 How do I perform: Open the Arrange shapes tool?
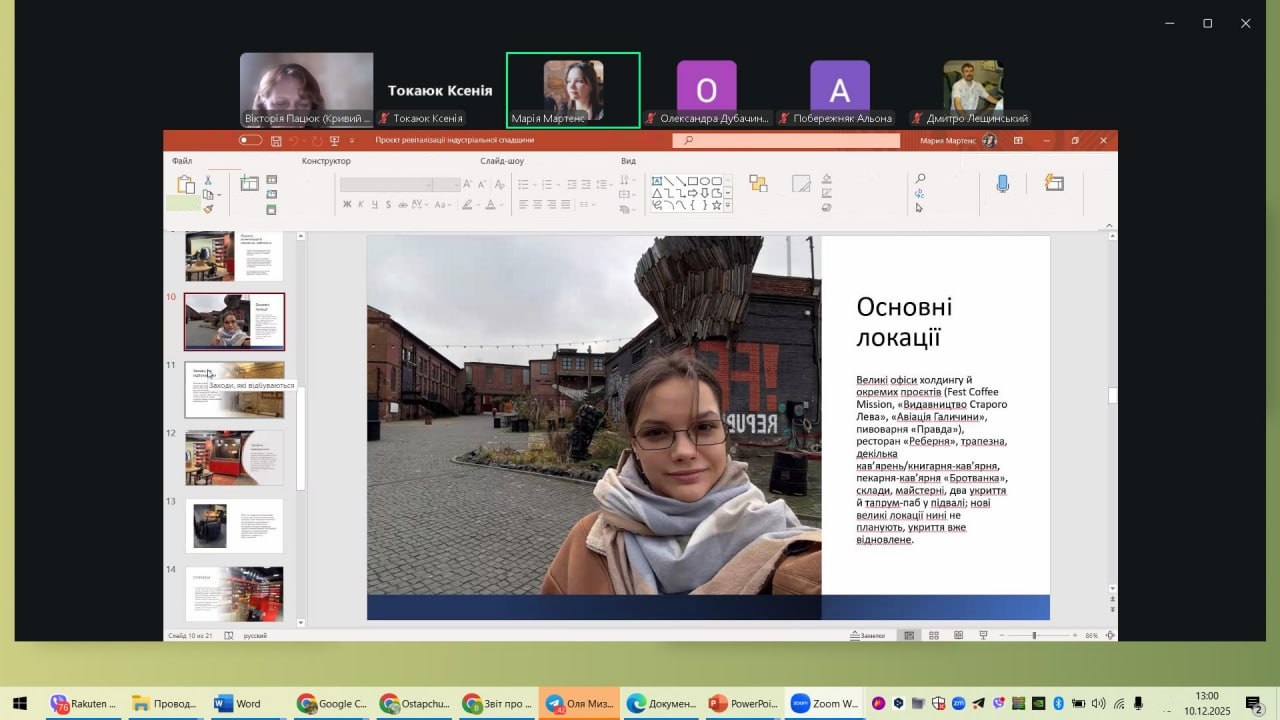point(758,184)
